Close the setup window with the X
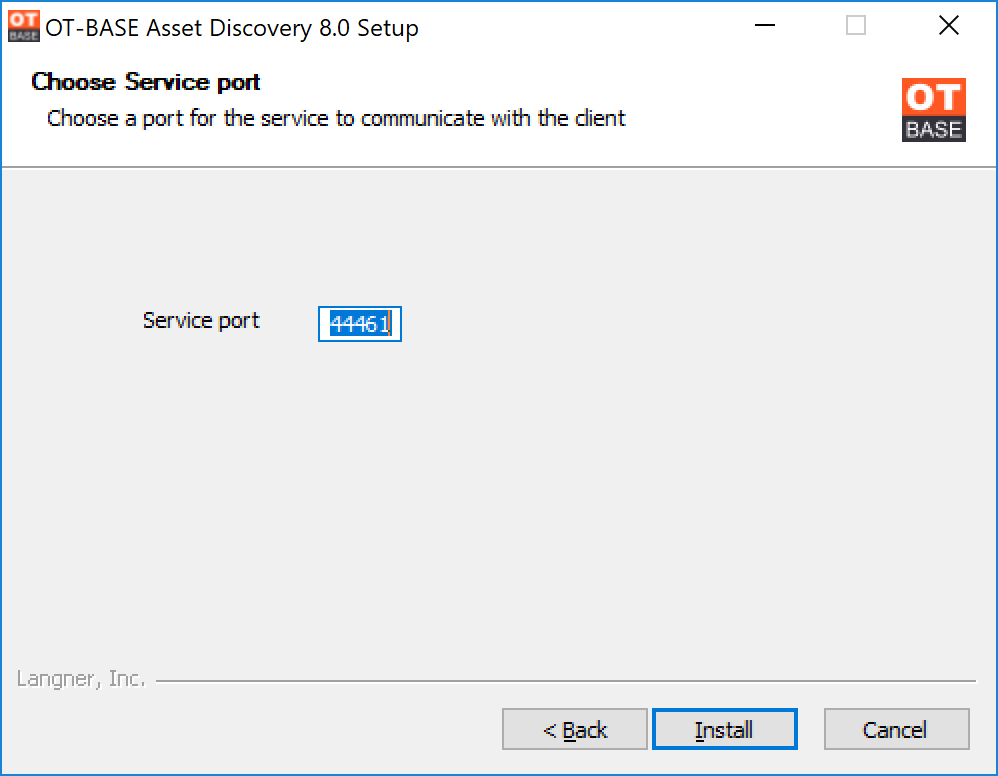The width and height of the screenshot is (998, 776). point(948,25)
